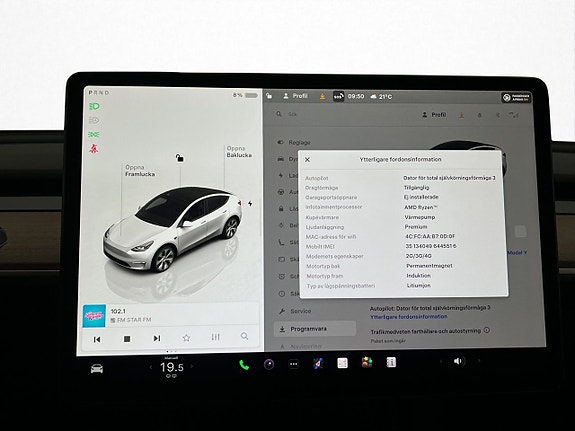This screenshot has height=431, width=575.
Task: Open Profil in top status bar
Action: point(296,96)
